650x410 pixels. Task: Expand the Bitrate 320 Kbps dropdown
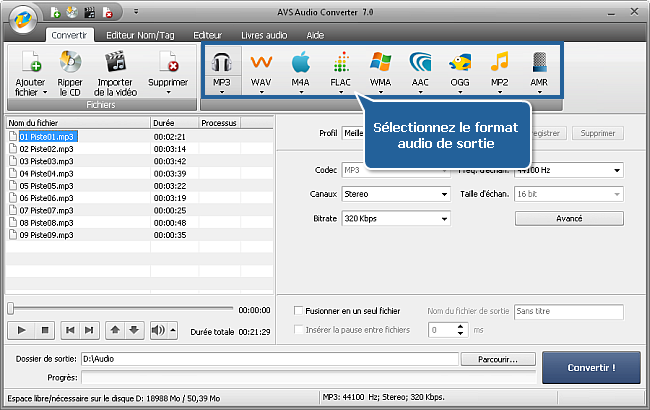point(396,218)
